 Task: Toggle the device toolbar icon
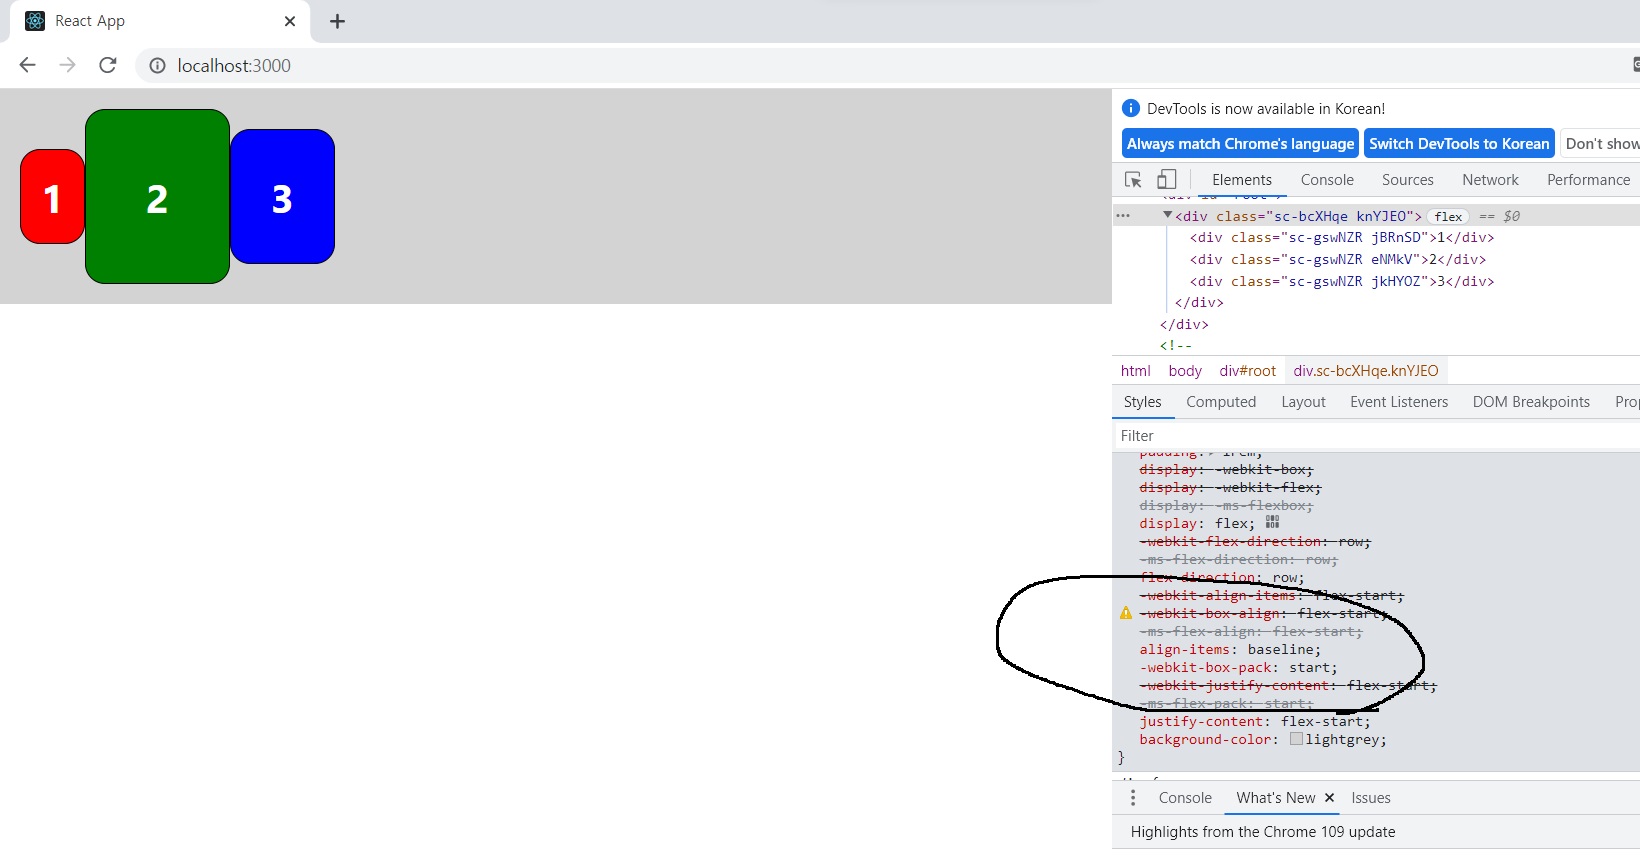(1167, 180)
